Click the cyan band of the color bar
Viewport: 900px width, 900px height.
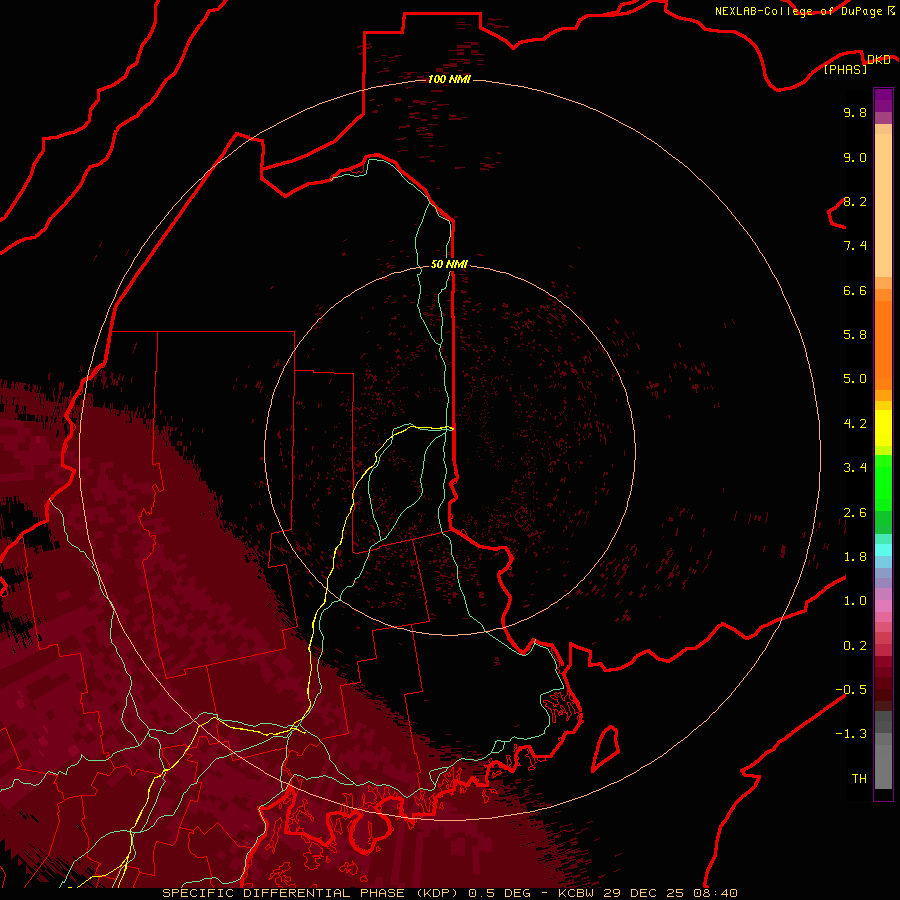tap(883, 550)
